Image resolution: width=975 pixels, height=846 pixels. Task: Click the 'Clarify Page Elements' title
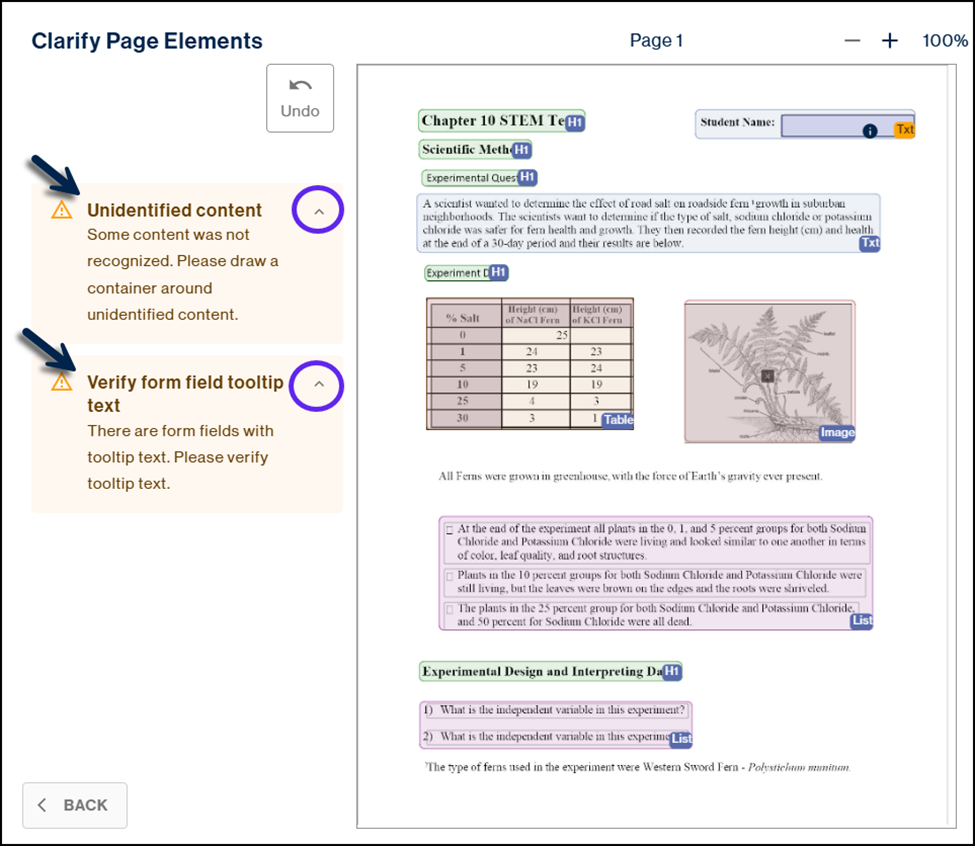pyautogui.click(x=147, y=41)
